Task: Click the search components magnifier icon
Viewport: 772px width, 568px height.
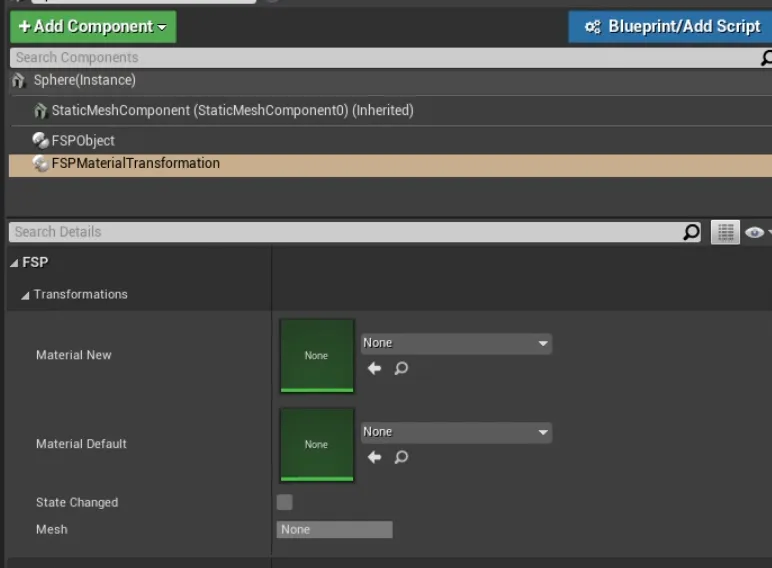Action: click(765, 59)
